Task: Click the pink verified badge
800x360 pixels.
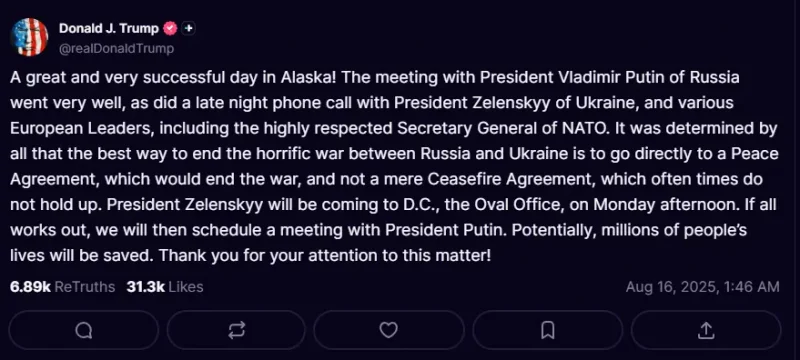Action: click(x=170, y=29)
